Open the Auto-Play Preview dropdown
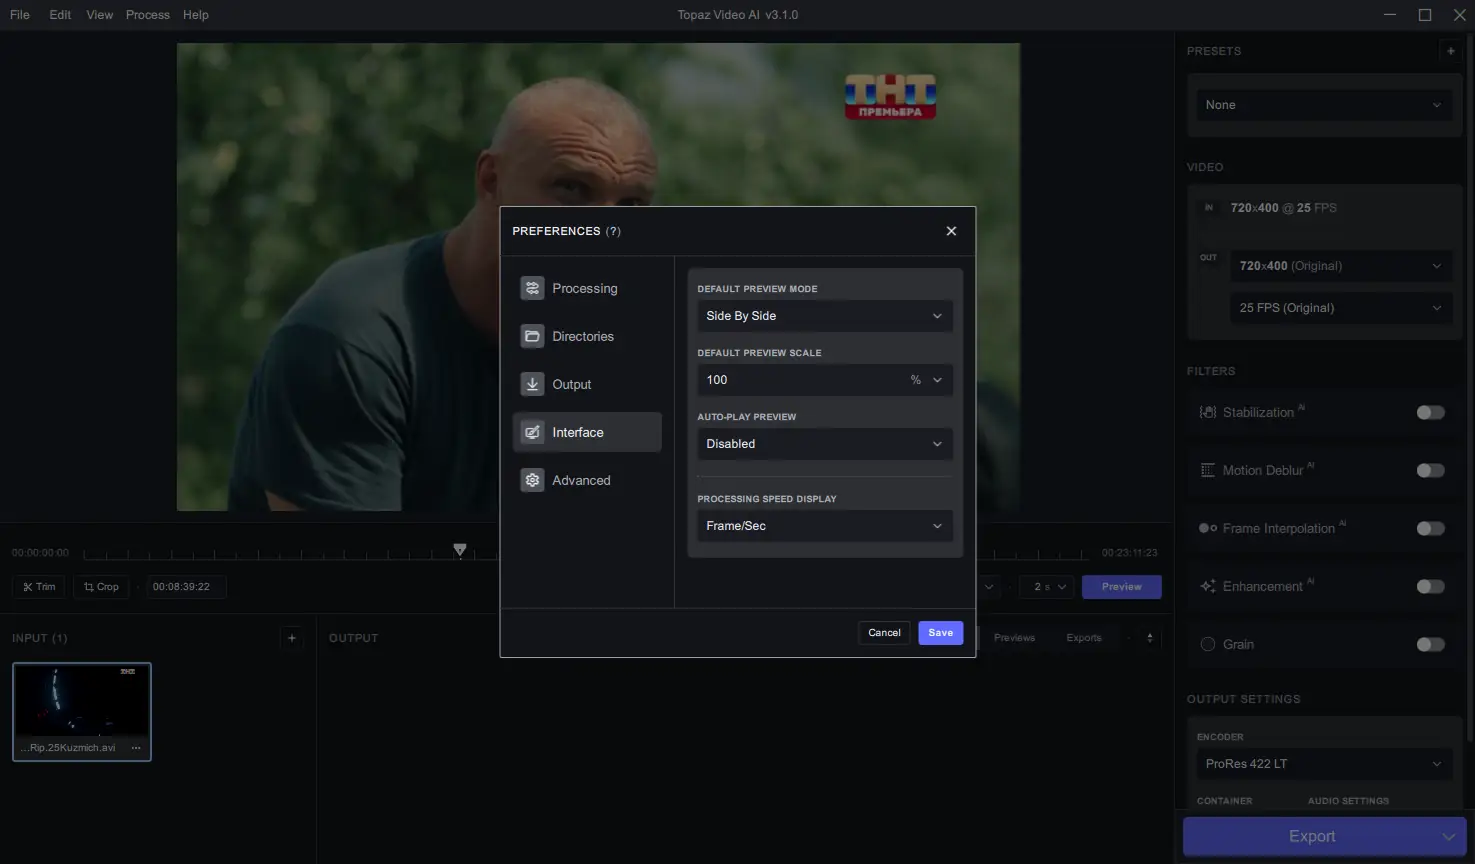This screenshot has height=864, width=1475. [825, 444]
